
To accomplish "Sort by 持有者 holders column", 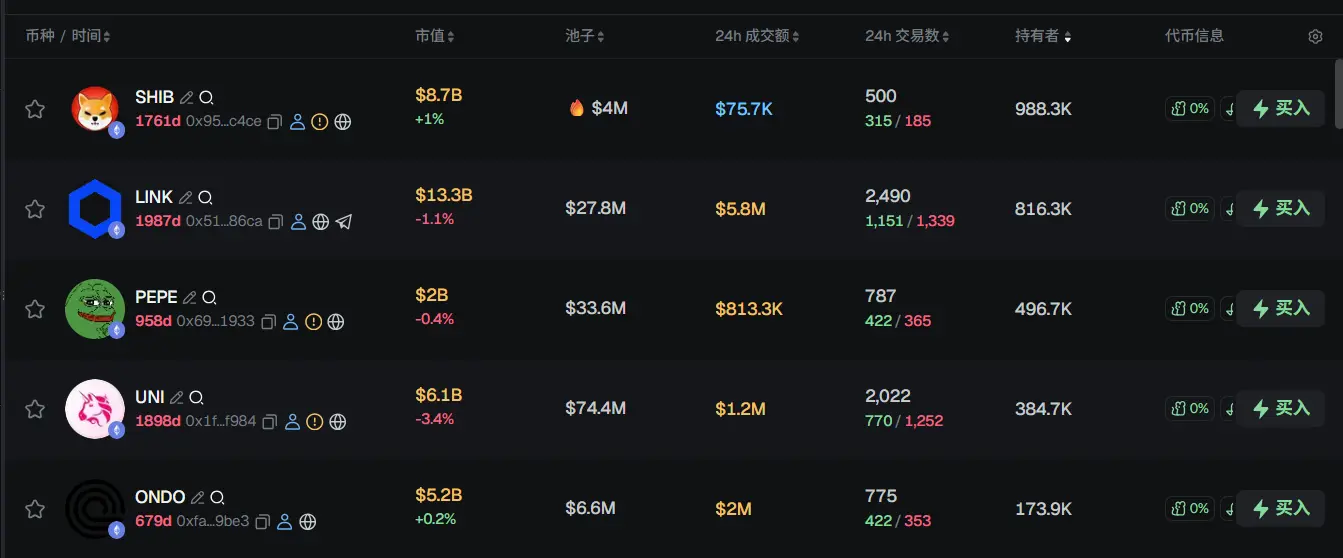I will coord(1043,36).
